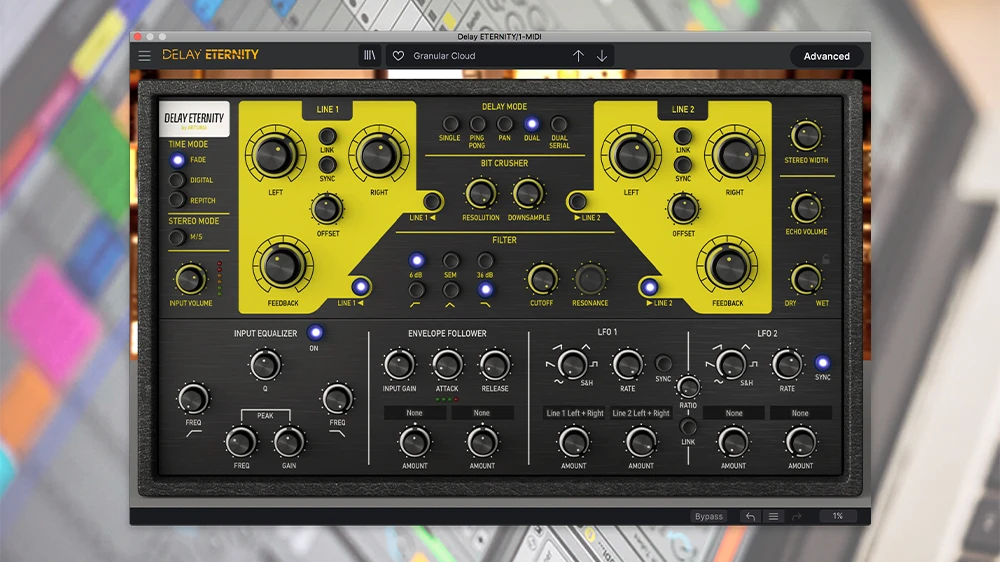Click the Advanced button
1000x562 pixels.
click(826, 56)
